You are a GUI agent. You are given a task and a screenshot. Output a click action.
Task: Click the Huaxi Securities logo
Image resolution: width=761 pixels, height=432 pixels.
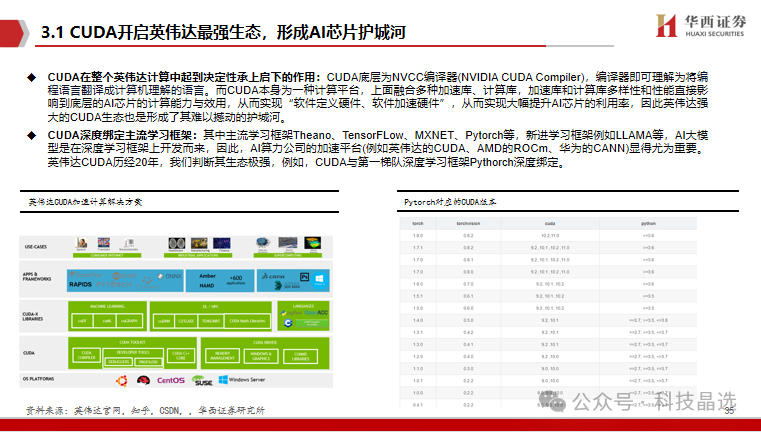coord(701,25)
